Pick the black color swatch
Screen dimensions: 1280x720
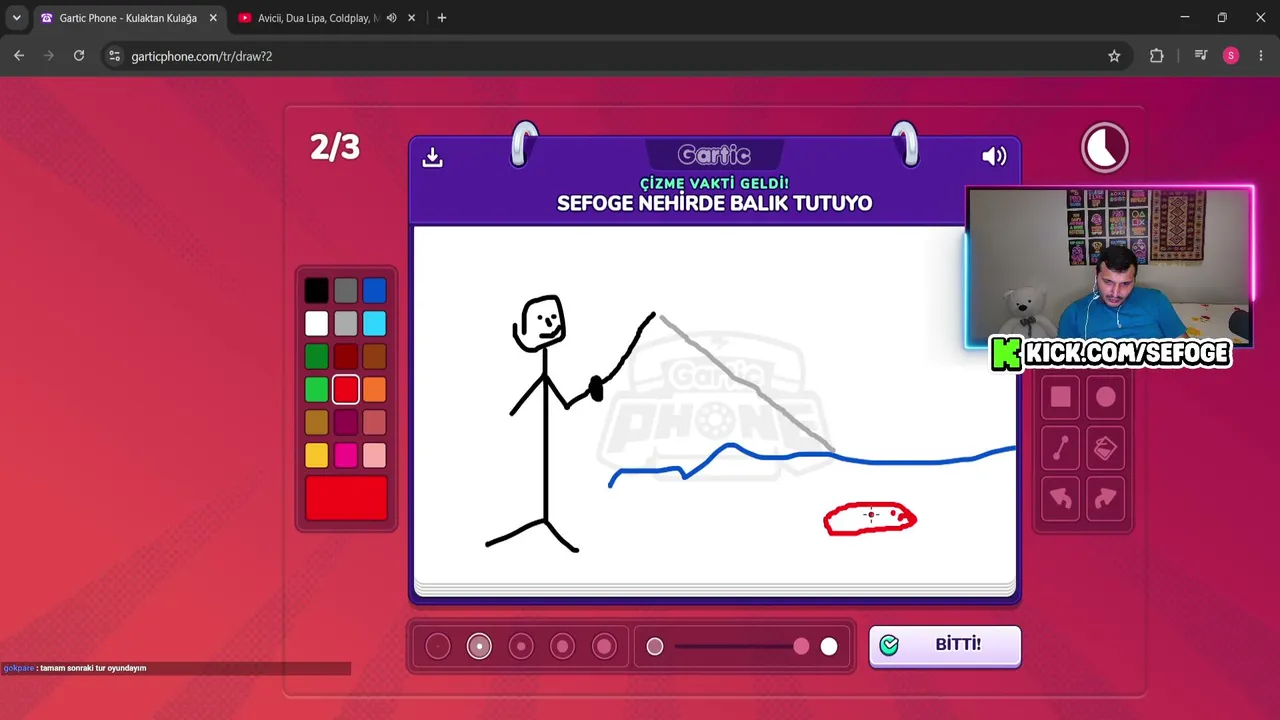pyautogui.click(x=316, y=290)
